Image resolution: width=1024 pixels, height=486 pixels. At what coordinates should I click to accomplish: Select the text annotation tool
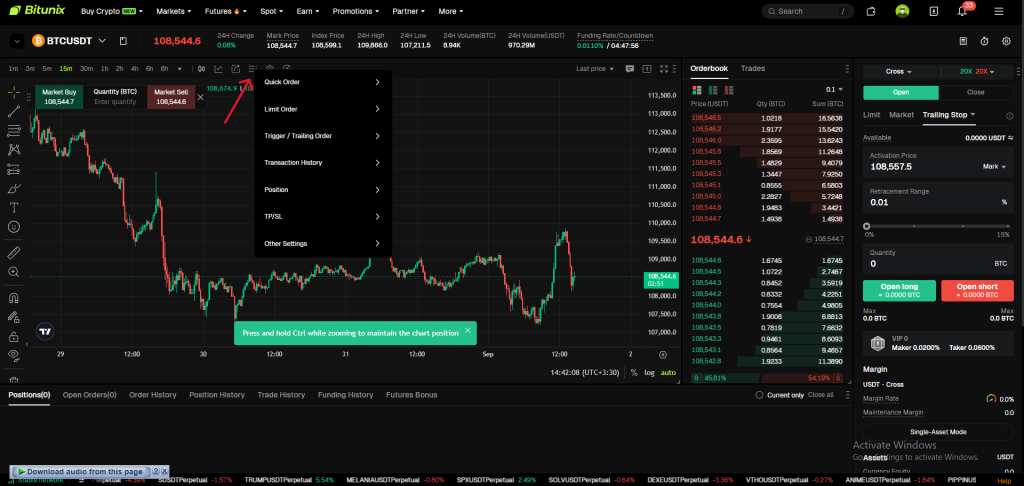[x=14, y=208]
